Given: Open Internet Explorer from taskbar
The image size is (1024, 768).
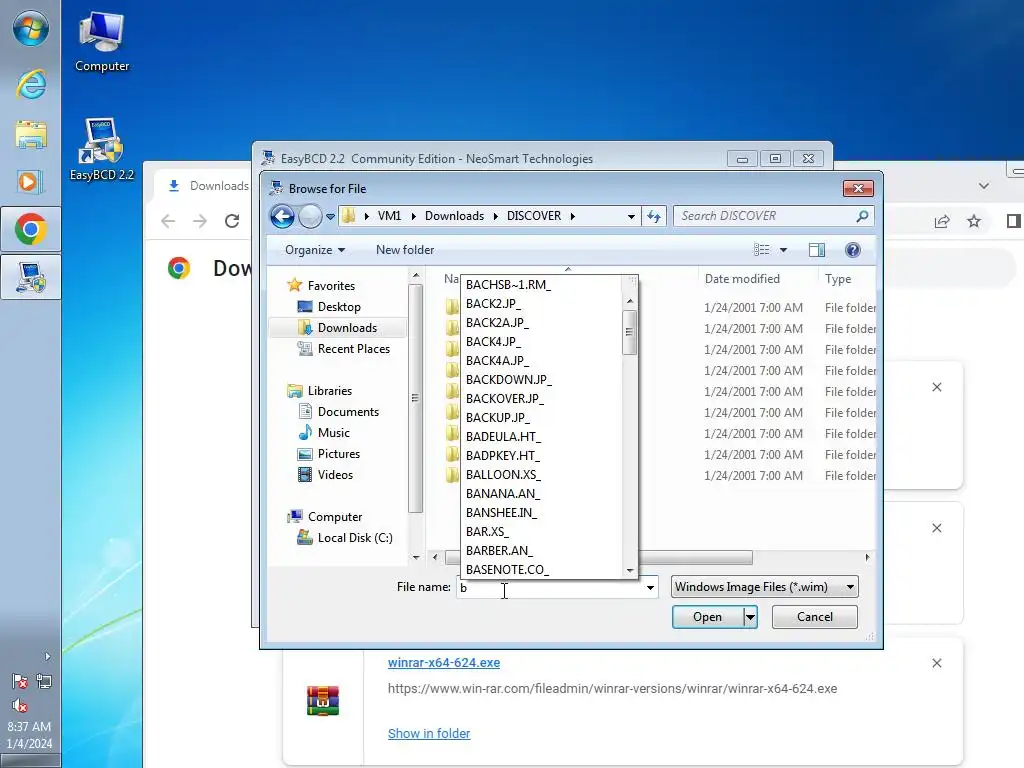Looking at the screenshot, I should click(31, 84).
